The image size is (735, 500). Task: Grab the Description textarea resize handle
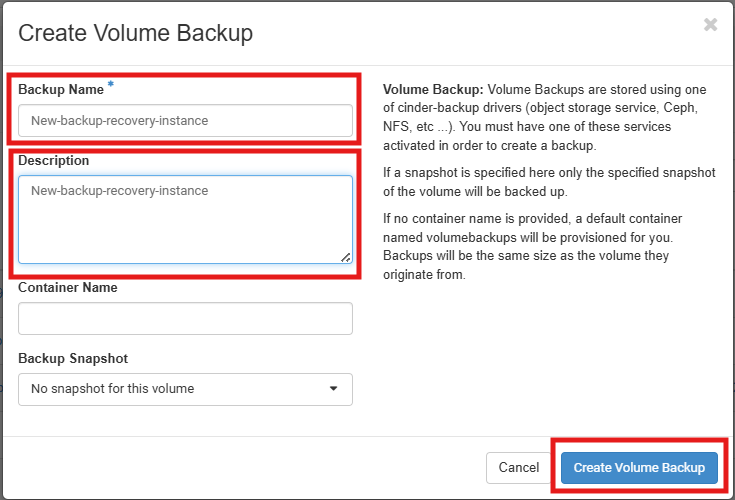click(346, 257)
